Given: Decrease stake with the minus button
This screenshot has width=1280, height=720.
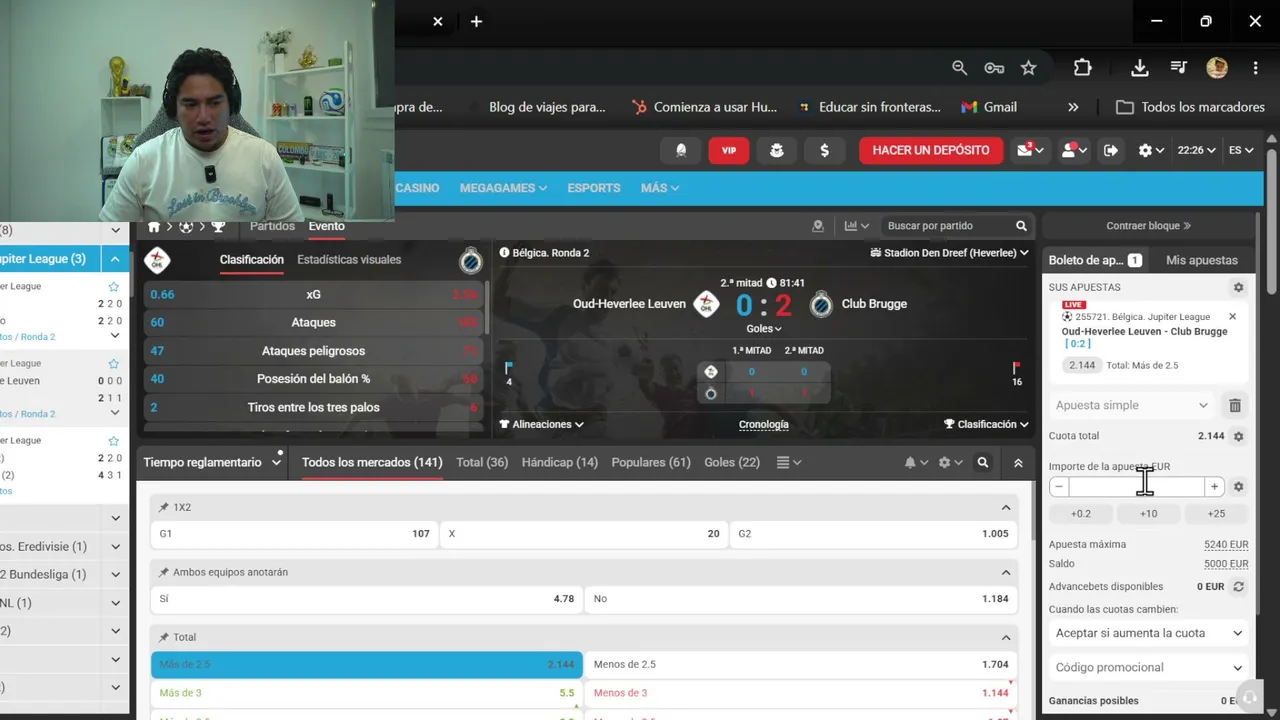Looking at the screenshot, I should [x=1059, y=487].
